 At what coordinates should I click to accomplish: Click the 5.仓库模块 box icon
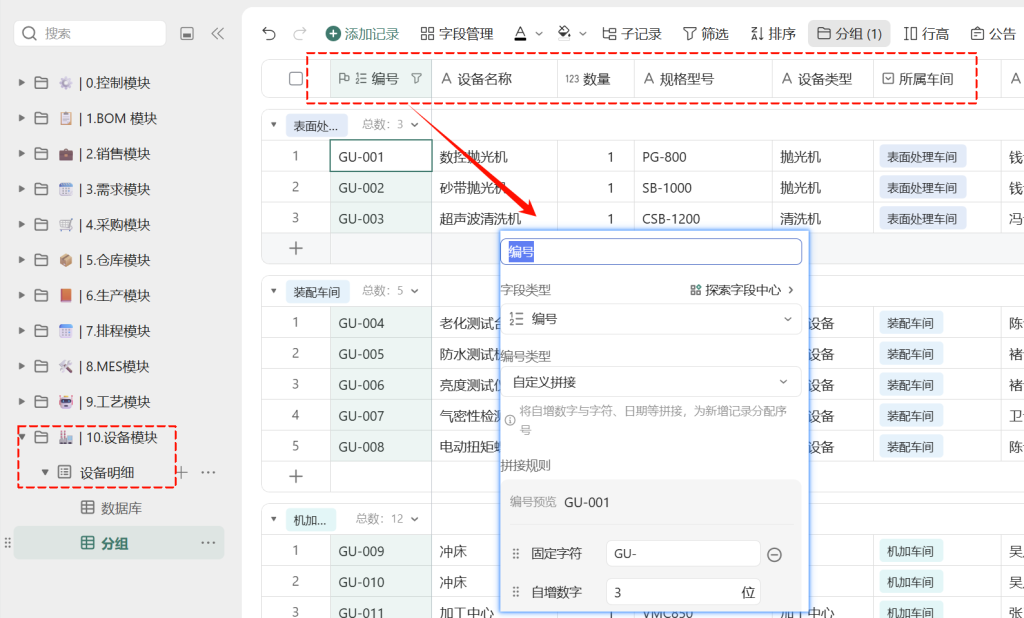click(65, 260)
